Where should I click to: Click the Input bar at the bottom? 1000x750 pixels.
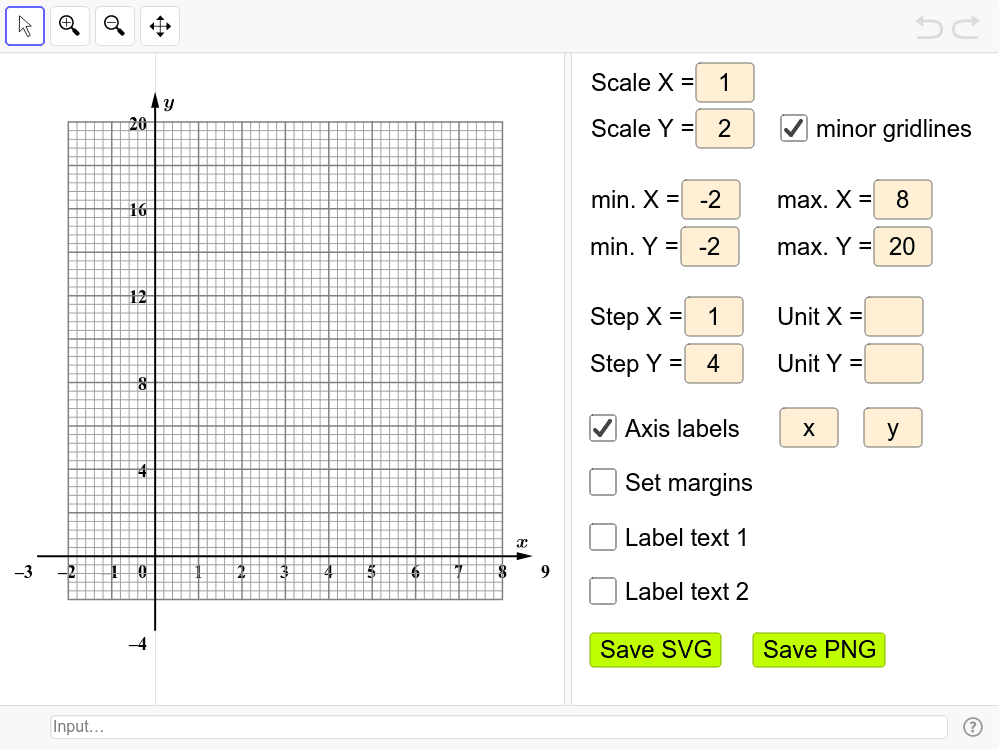point(498,727)
